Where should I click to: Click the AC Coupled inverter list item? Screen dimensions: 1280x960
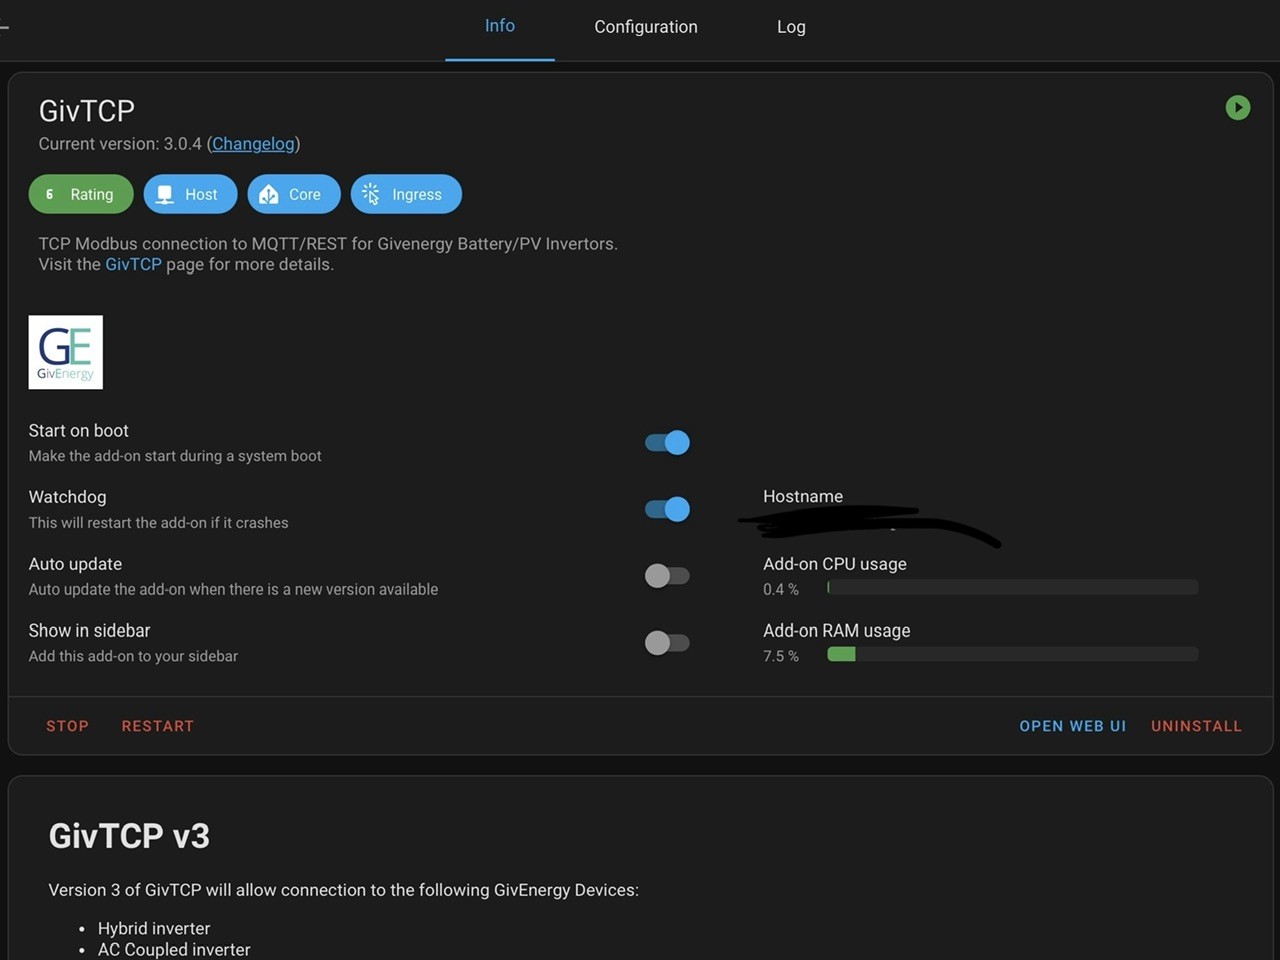pos(174,949)
